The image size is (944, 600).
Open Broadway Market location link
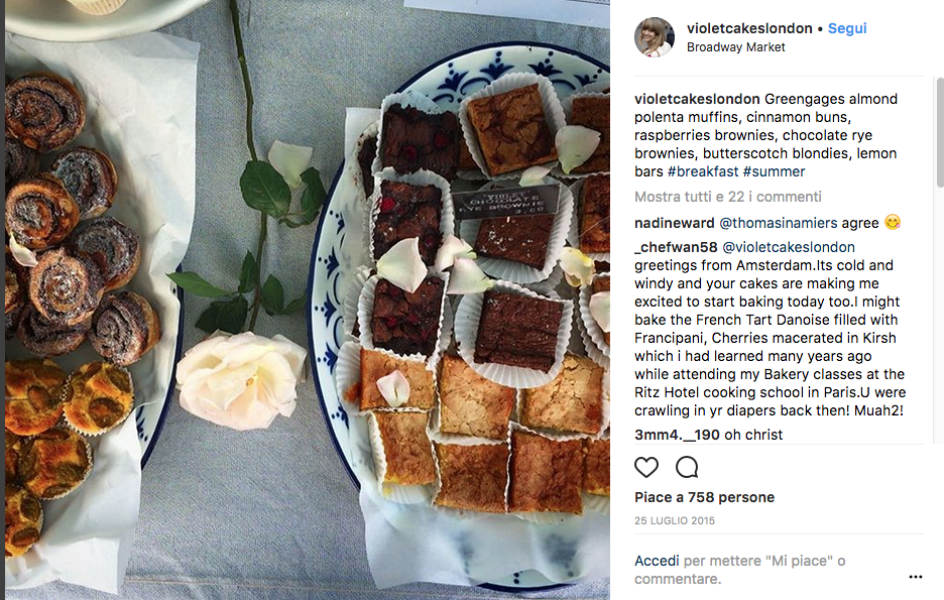(x=736, y=47)
